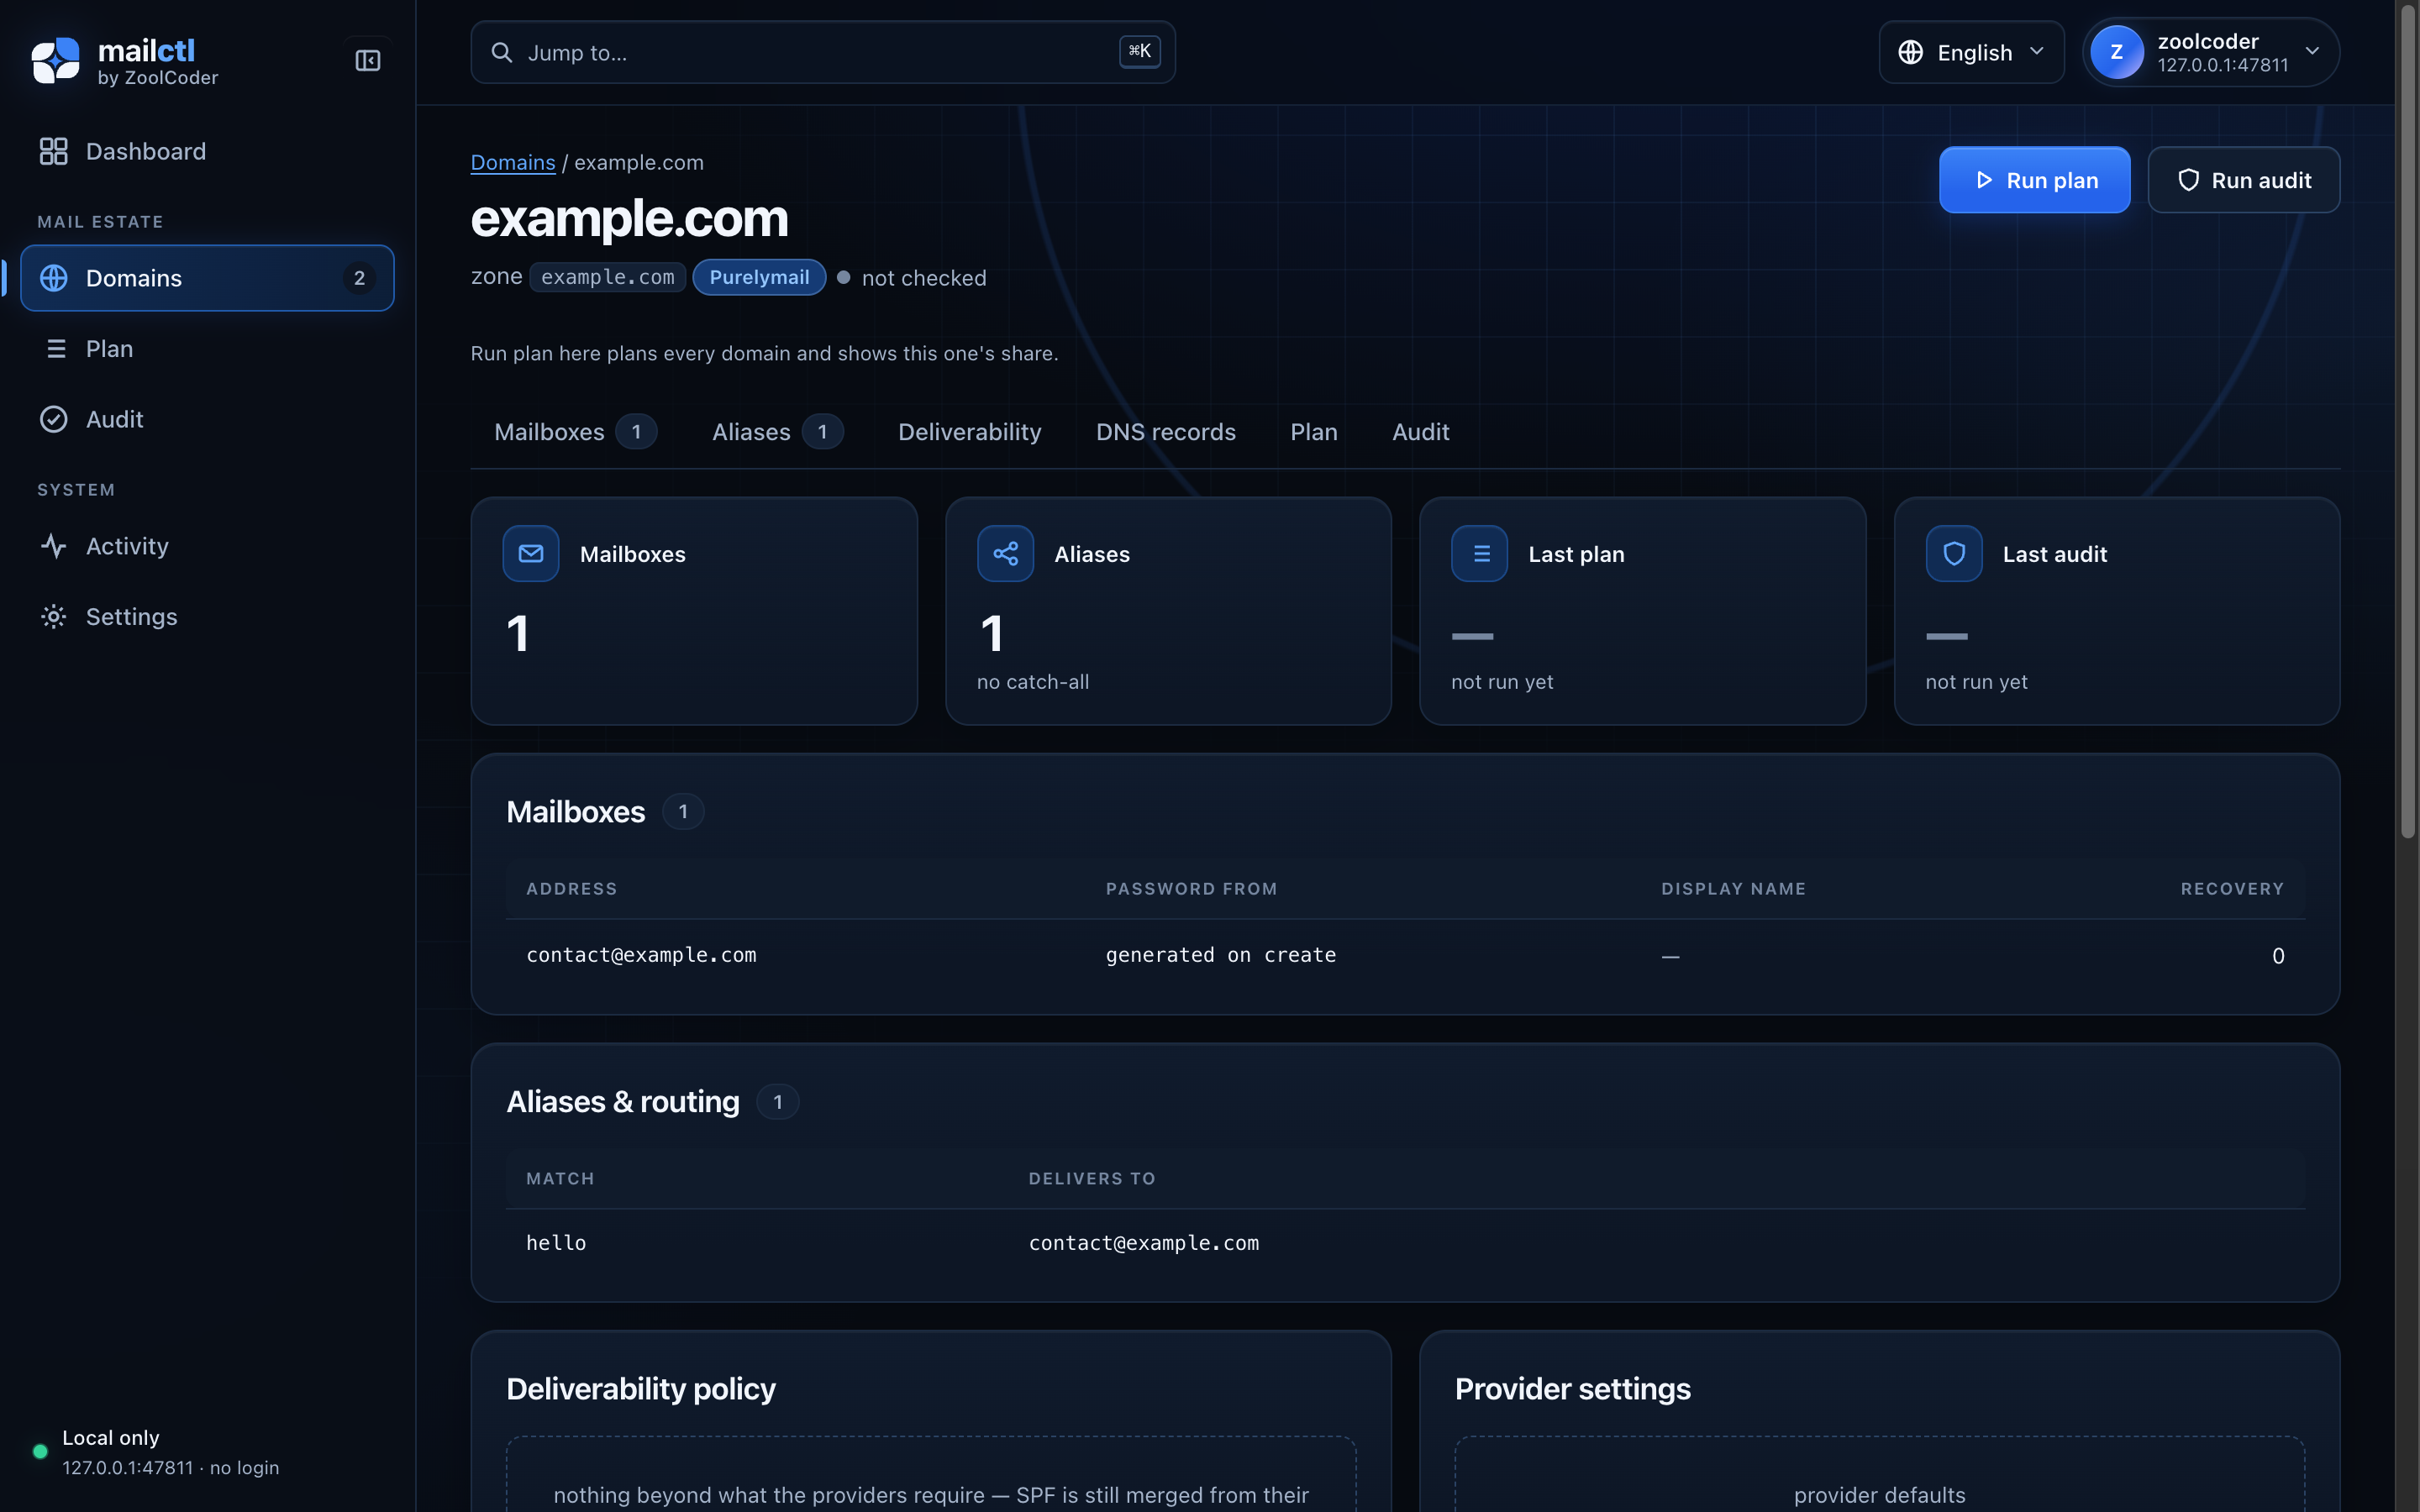
Task: Open the Audit tab under example.com
Action: coord(1420,432)
